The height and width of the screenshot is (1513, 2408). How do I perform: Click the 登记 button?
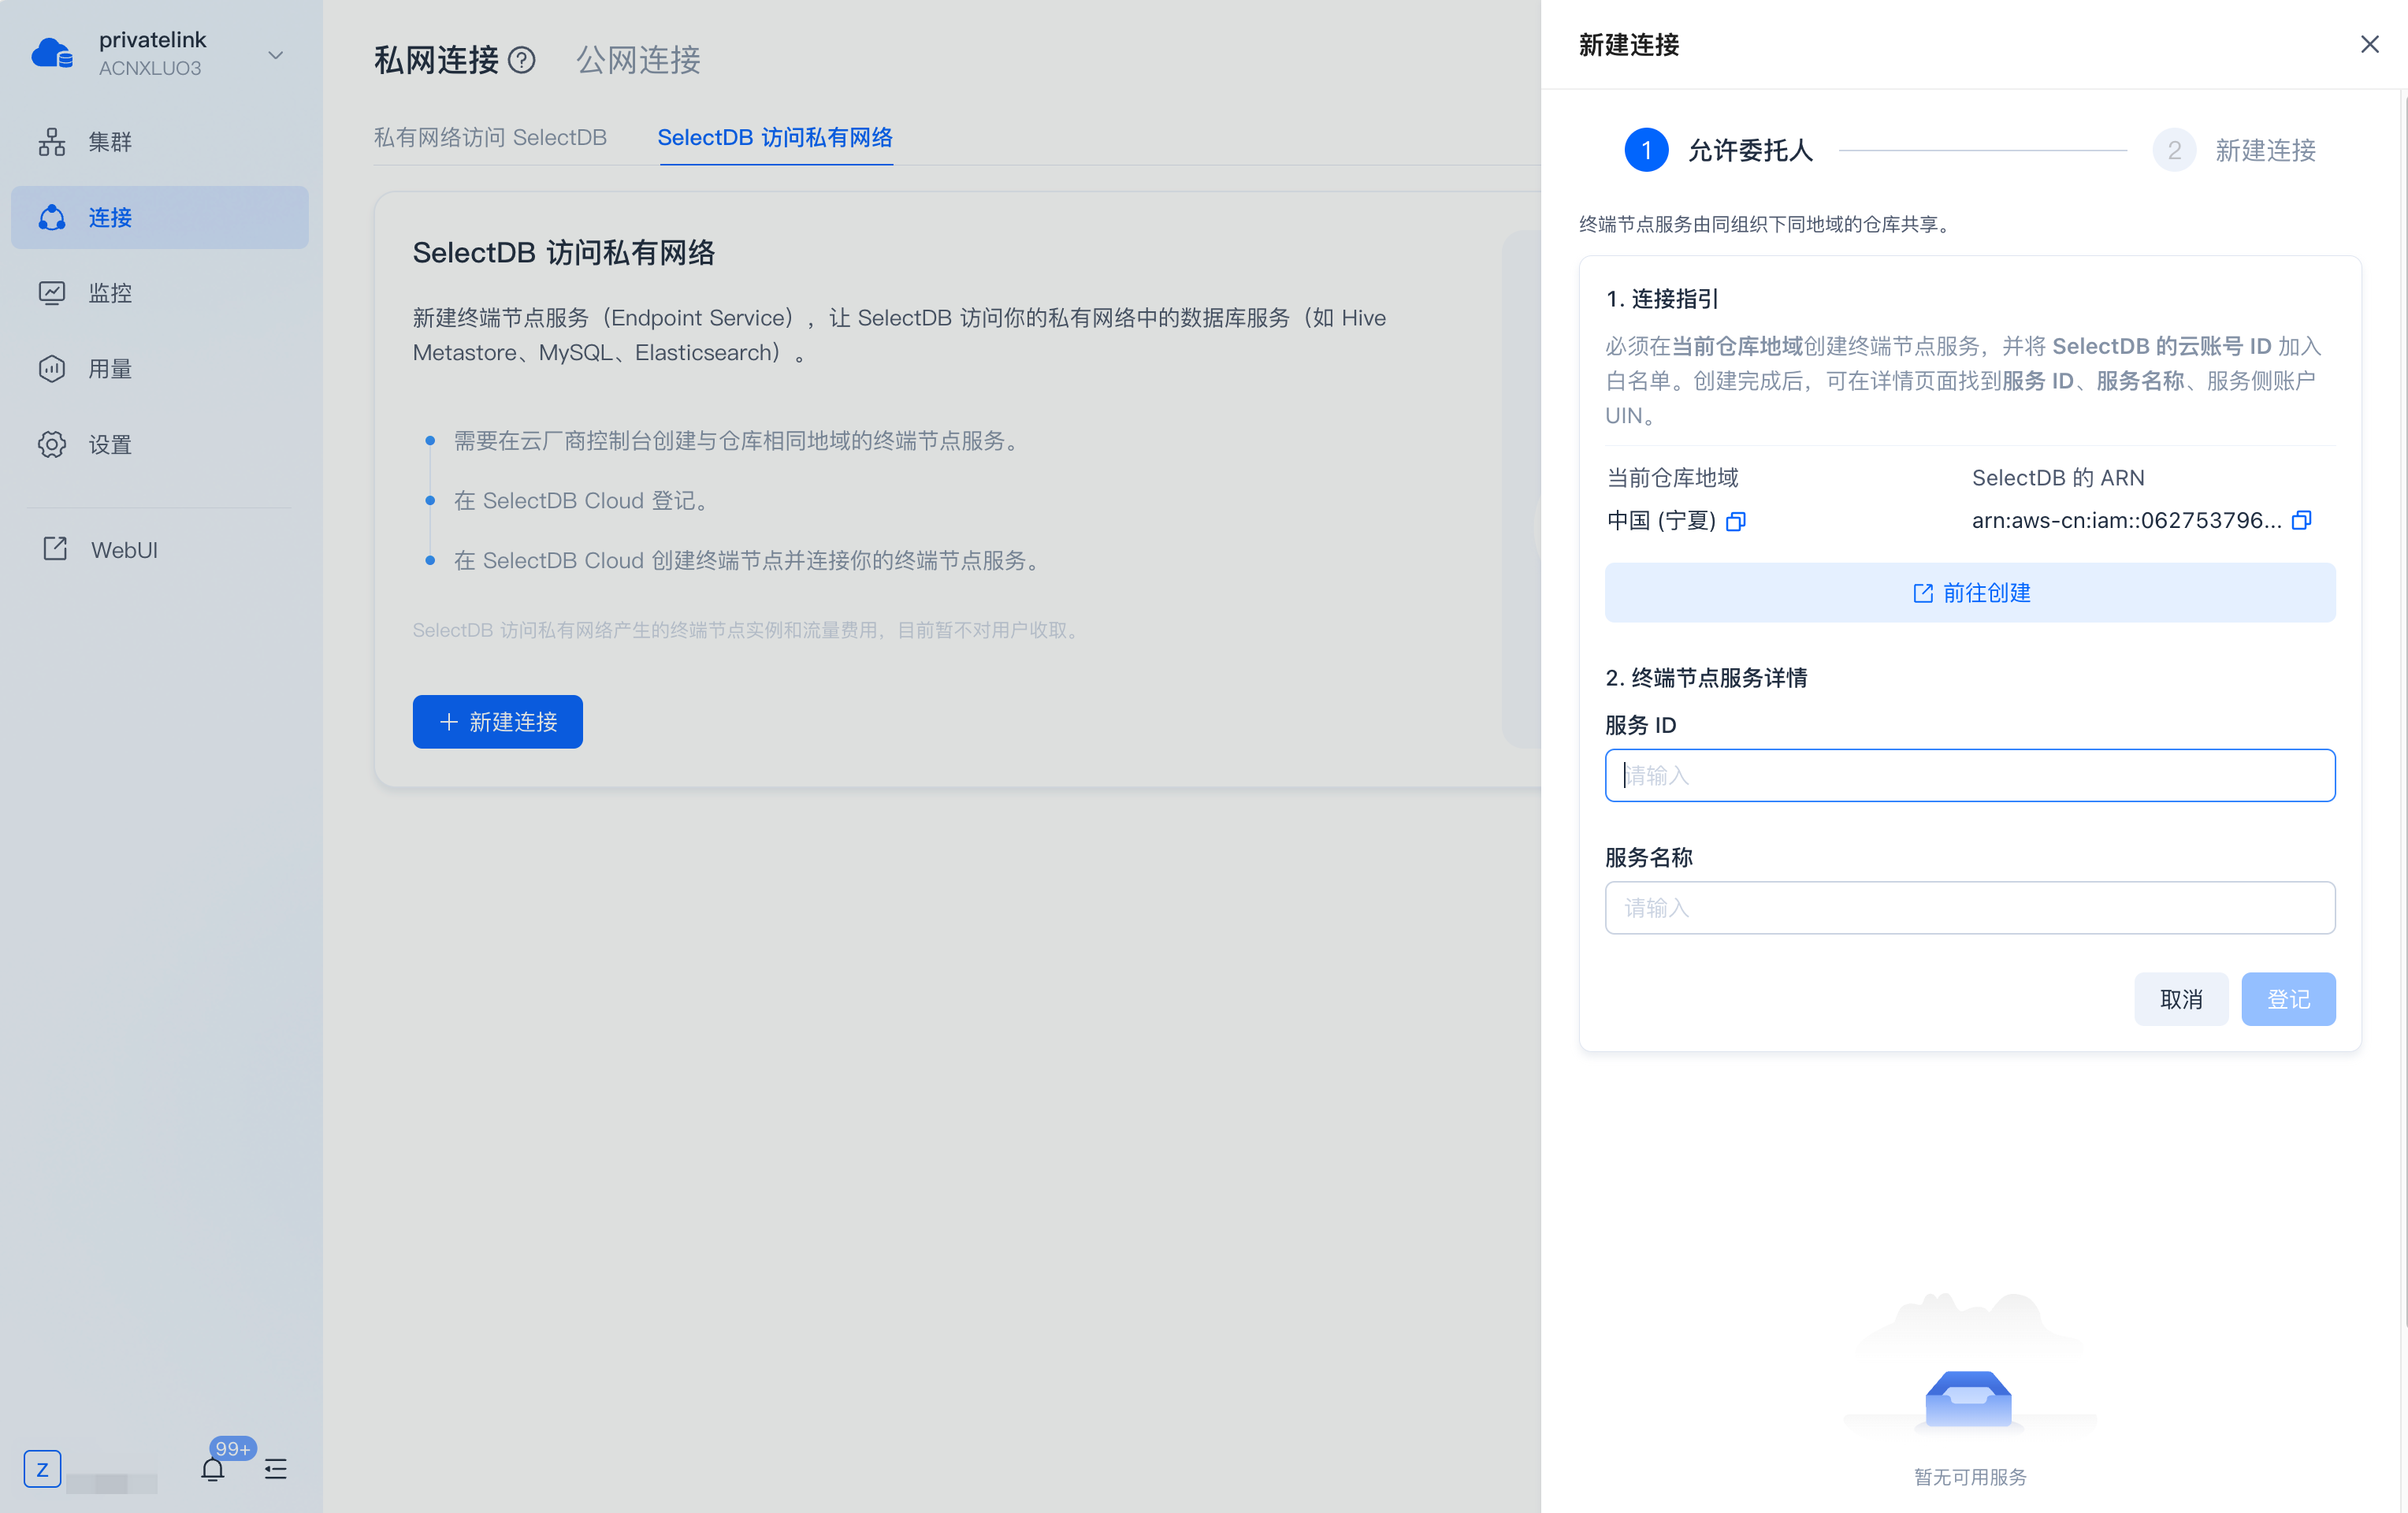pos(2288,999)
